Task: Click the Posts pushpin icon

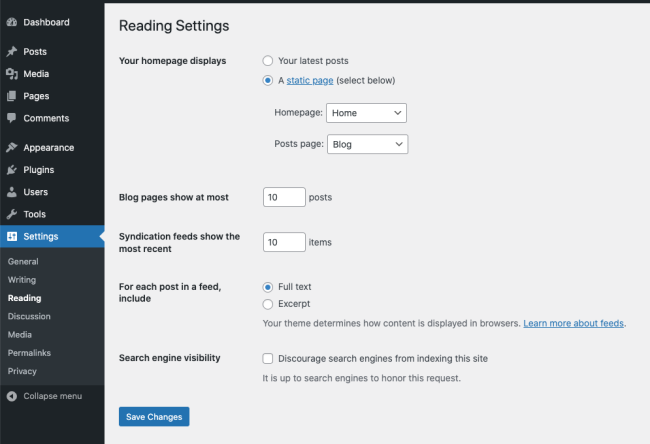Action: point(12,51)
